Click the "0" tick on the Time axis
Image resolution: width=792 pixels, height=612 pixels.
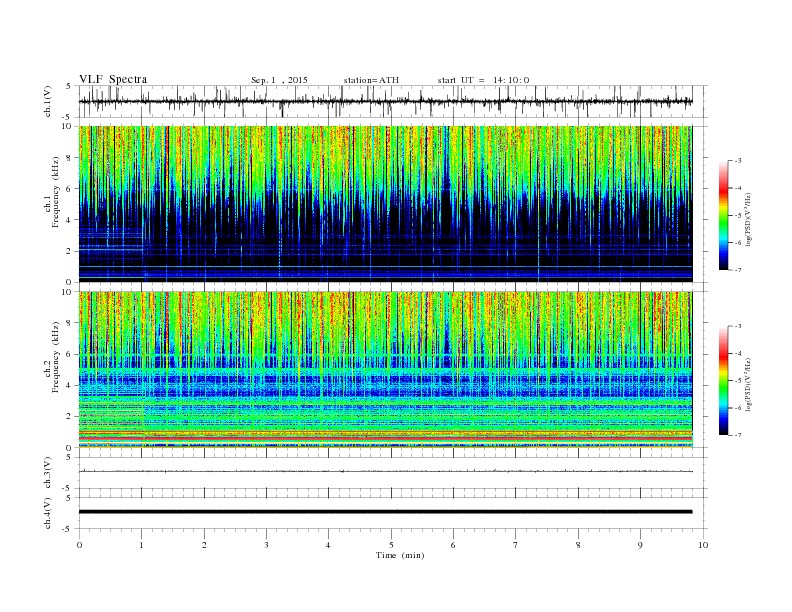(79, 545)
